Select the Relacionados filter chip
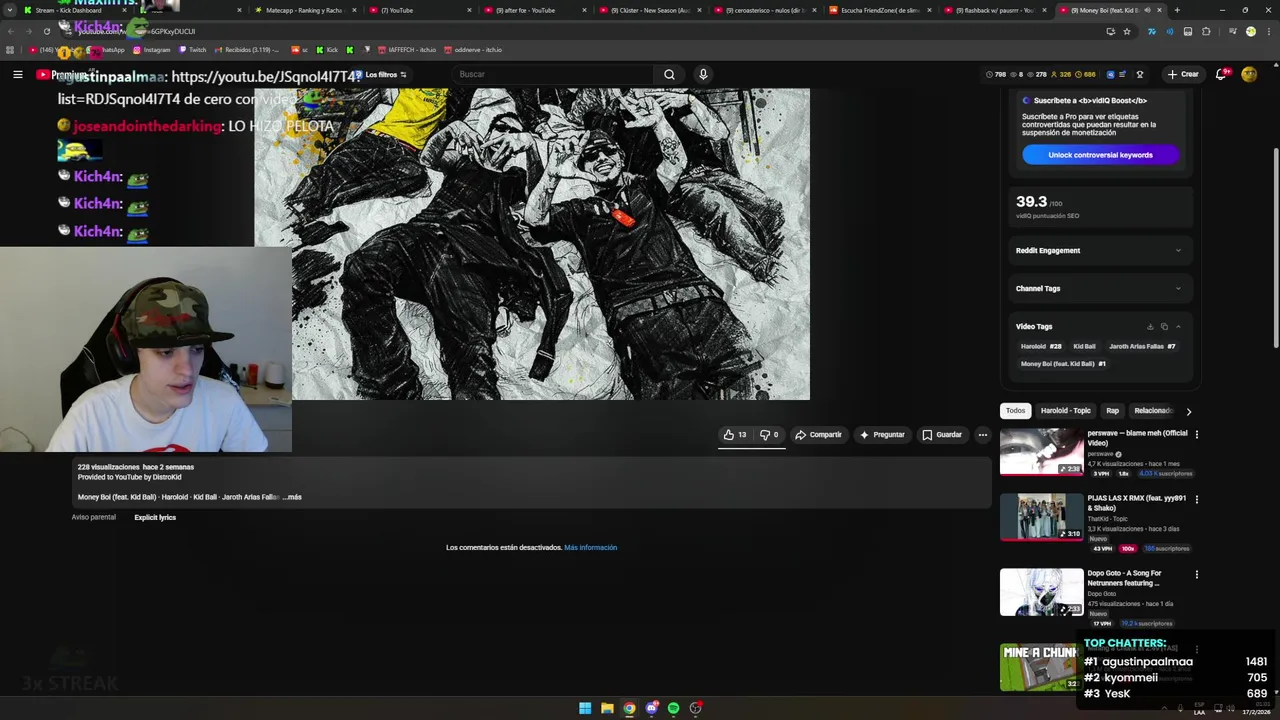This screenshot has height=720, width=1280. [1152, 411]
